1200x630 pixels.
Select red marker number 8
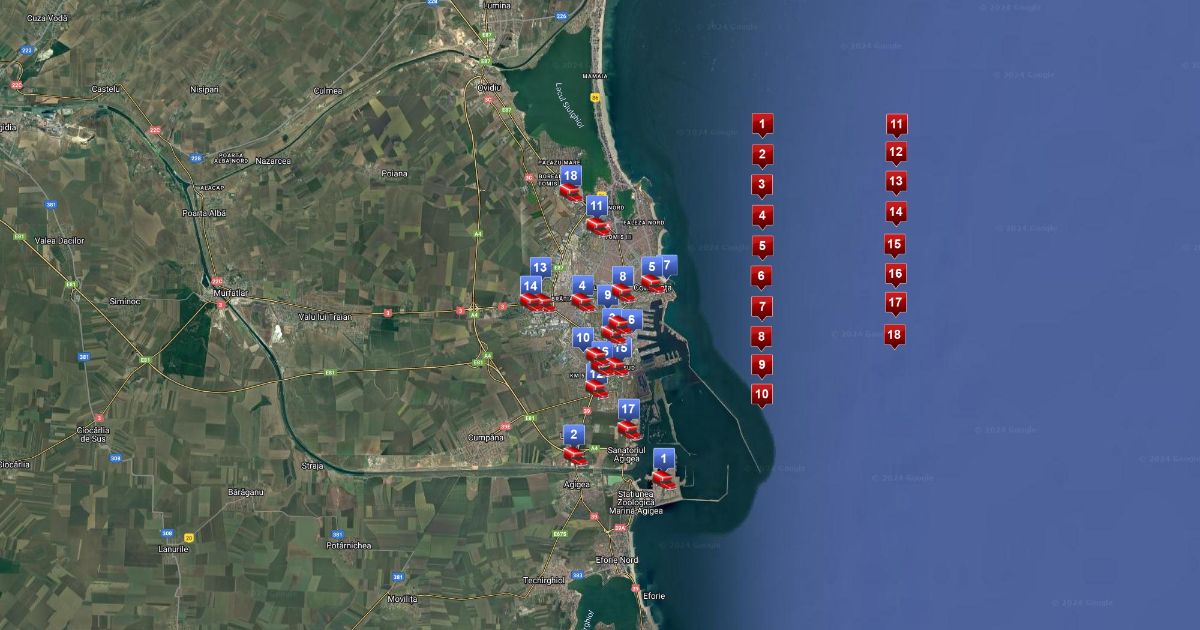[x=762, y=337]
